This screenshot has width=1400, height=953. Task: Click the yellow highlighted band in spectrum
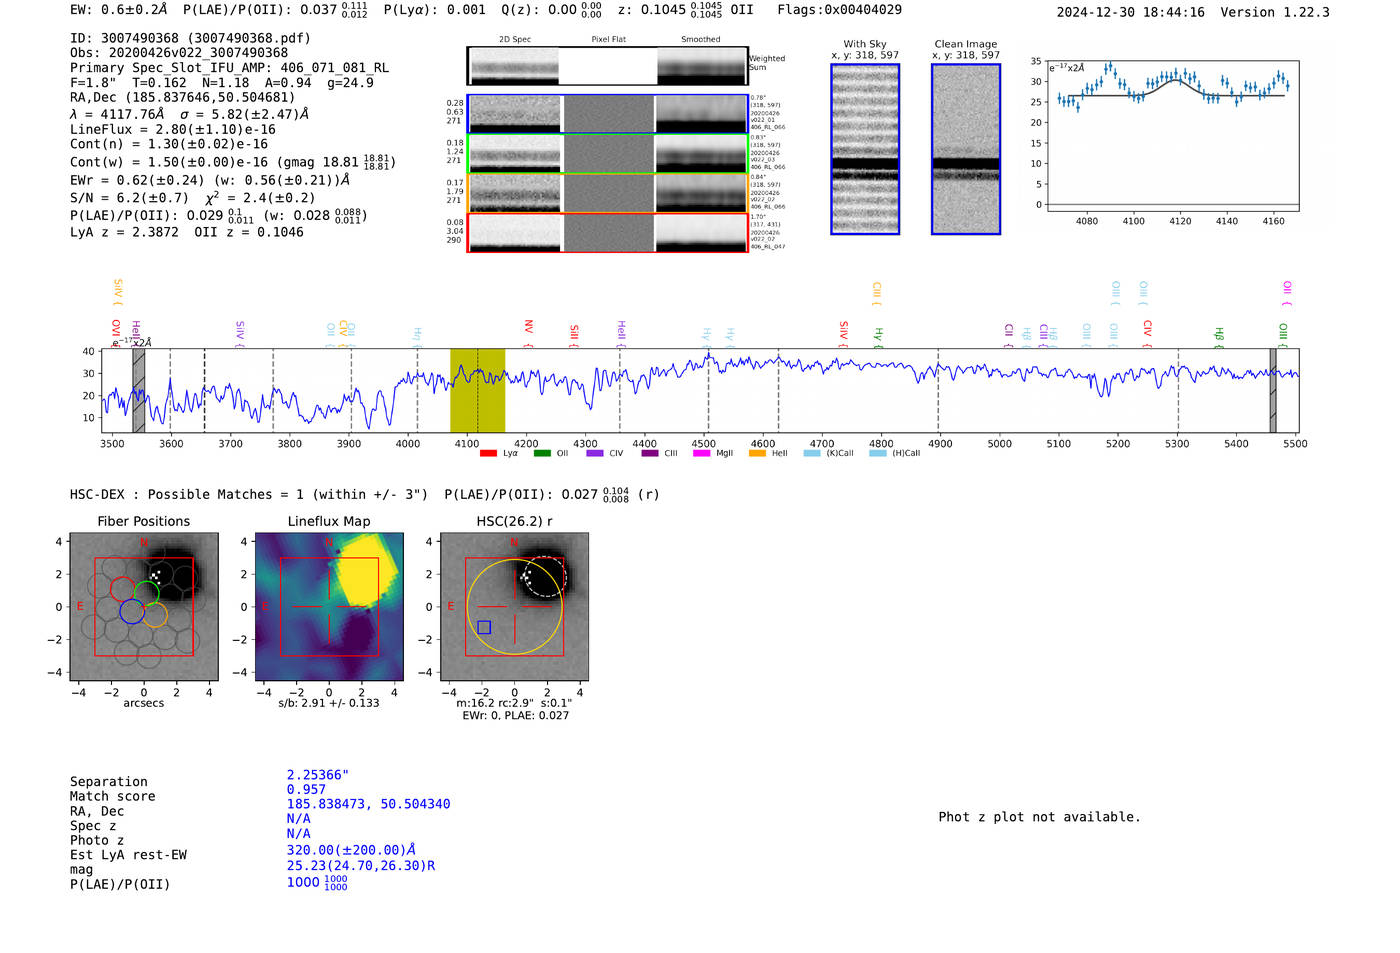tap(477, 390)
